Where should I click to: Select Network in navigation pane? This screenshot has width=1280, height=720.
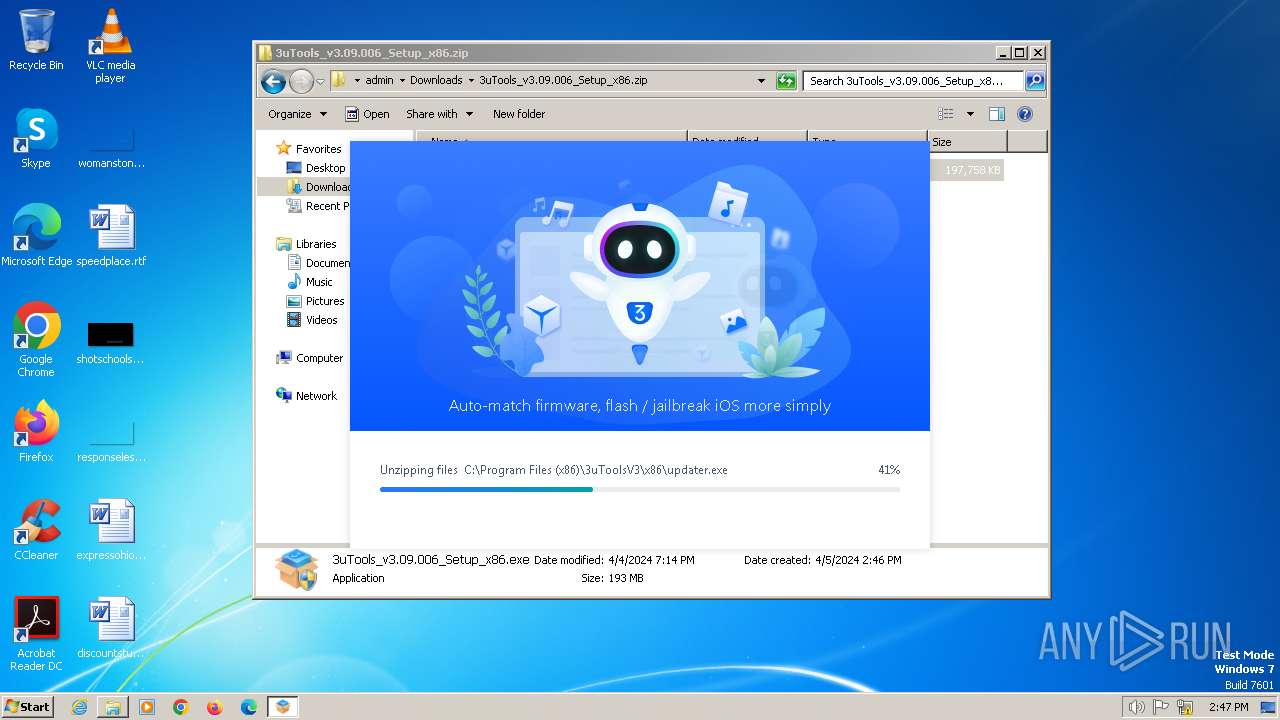307,396
